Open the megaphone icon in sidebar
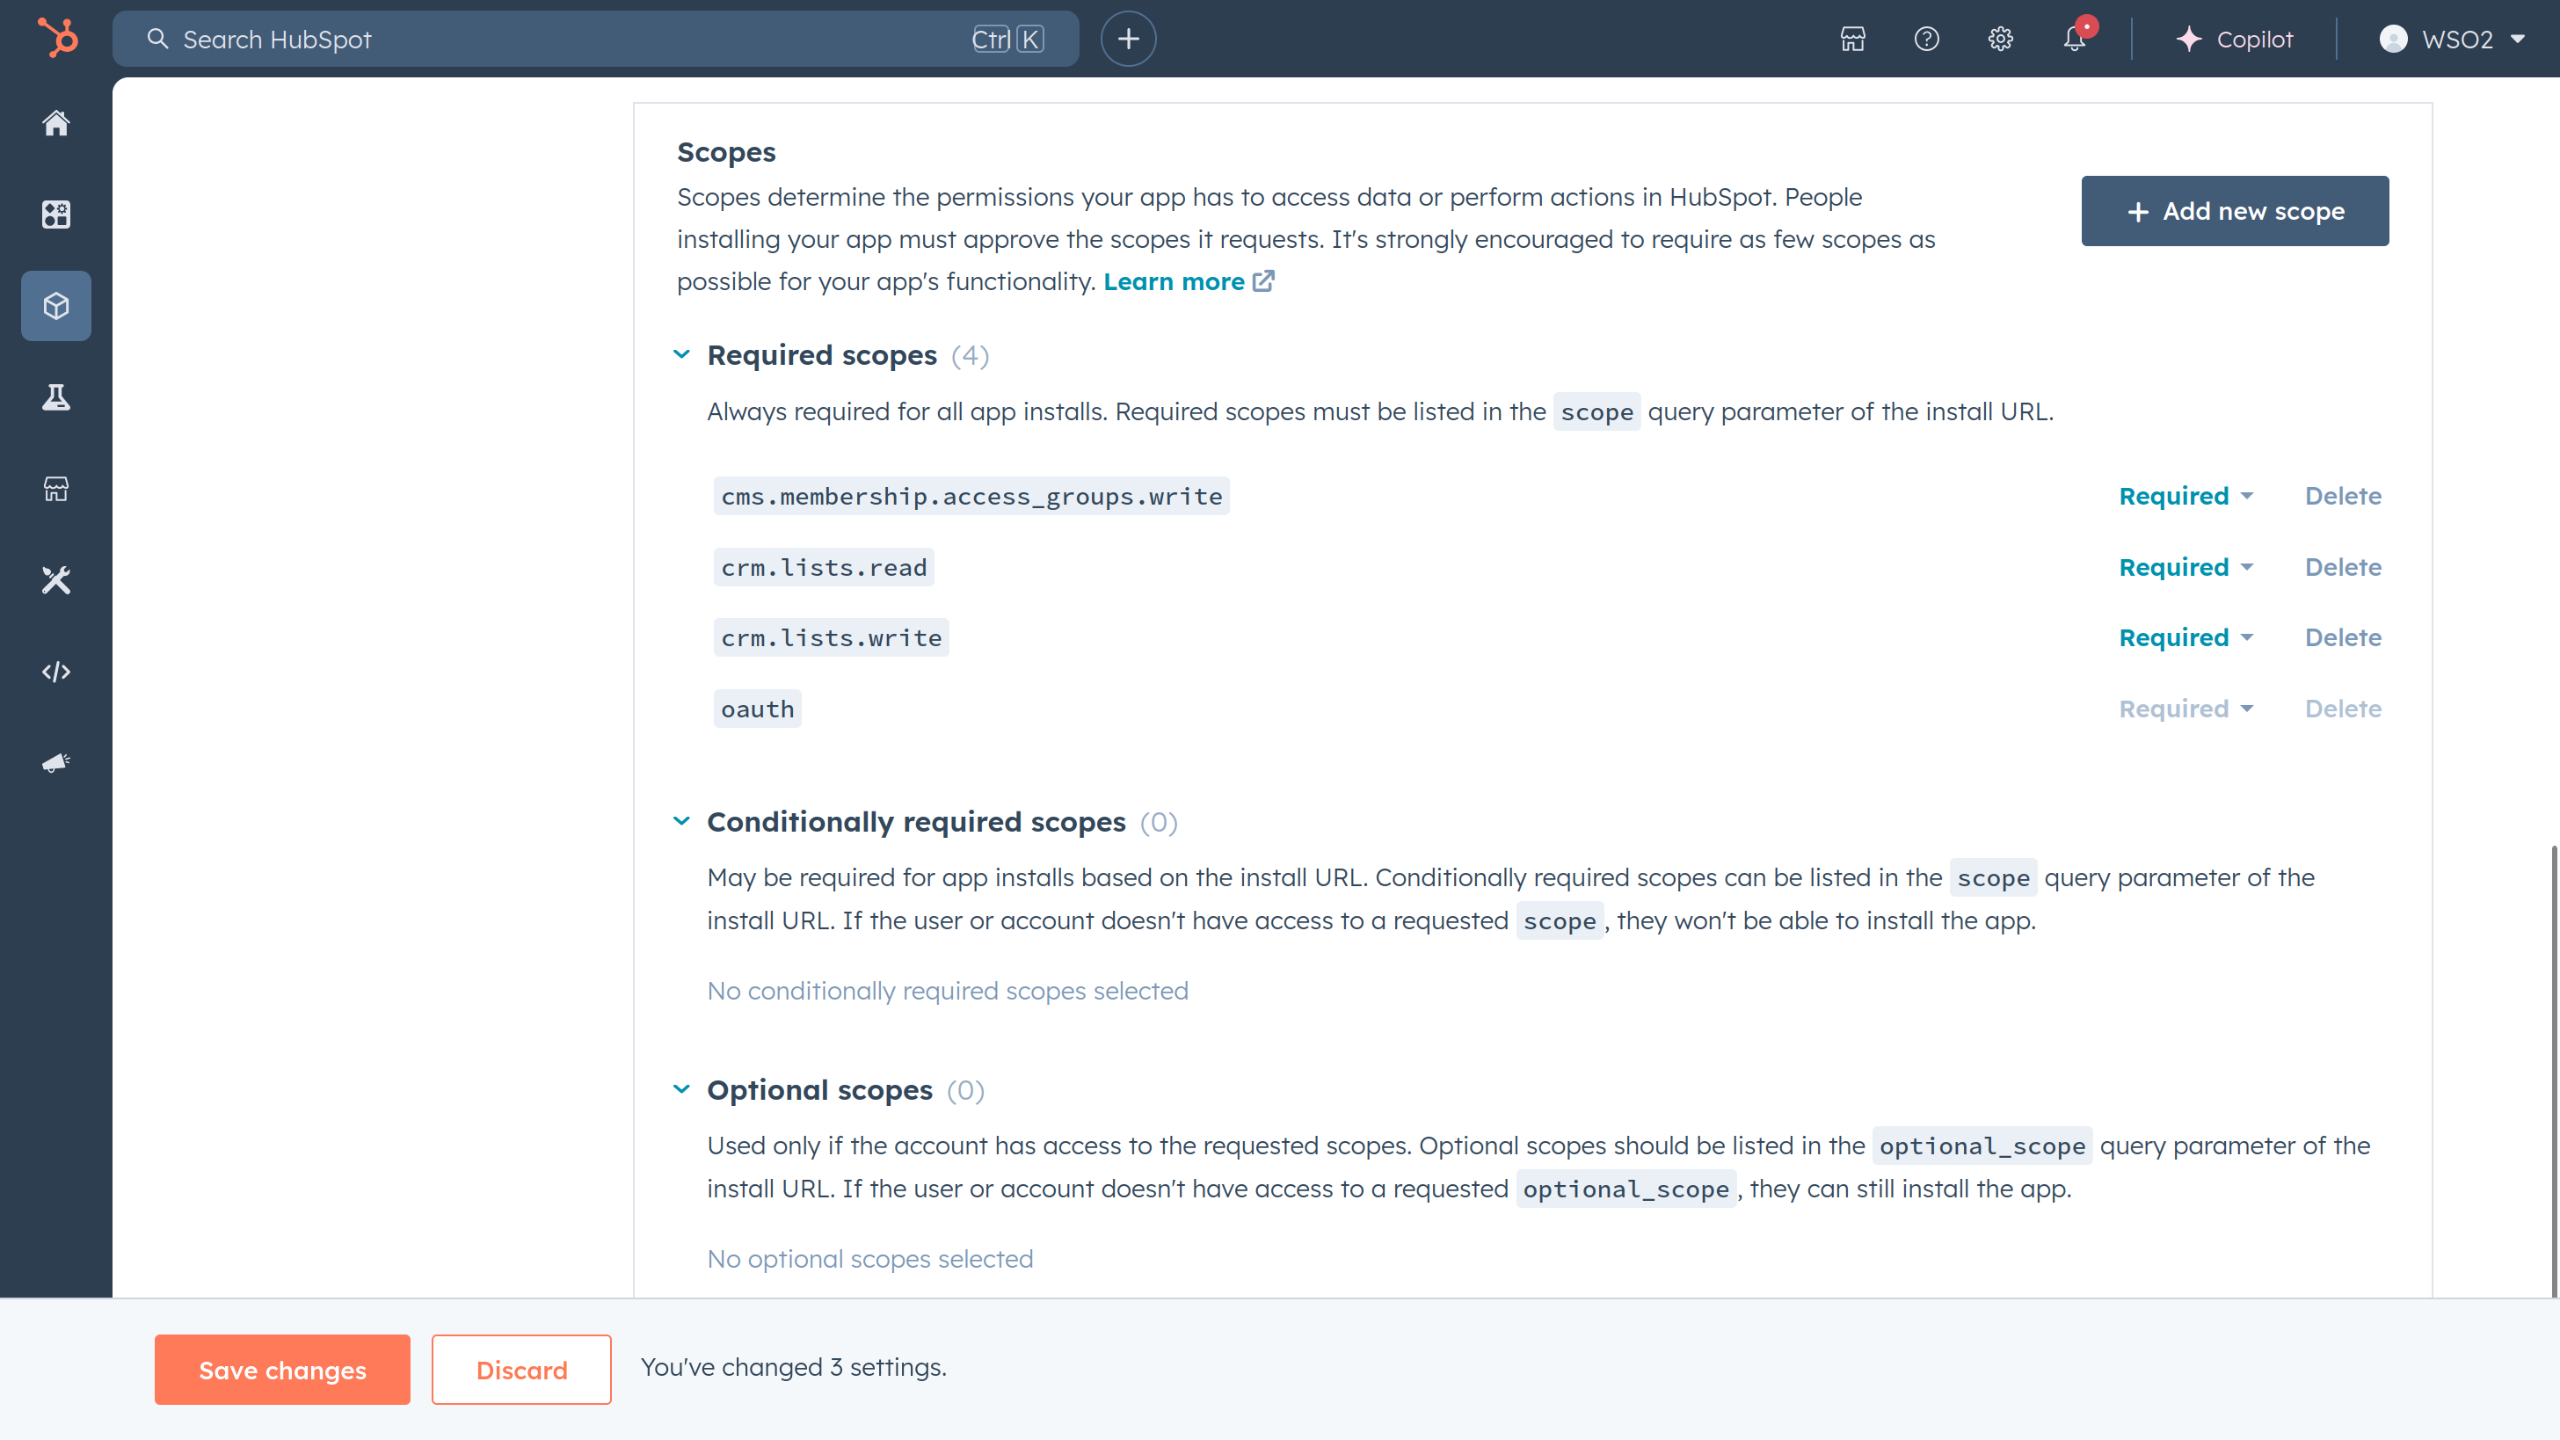Image resolution: width=2560 pixels, height=1440 pixels. 56,763
